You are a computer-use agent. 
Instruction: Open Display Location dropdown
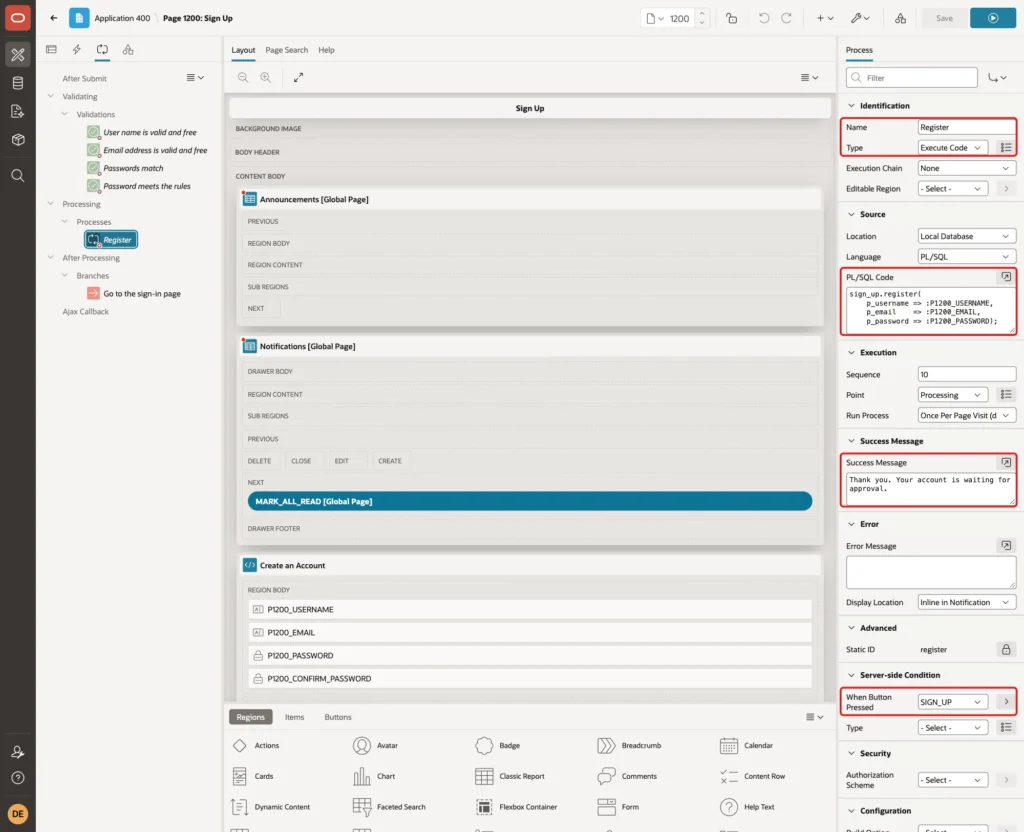(967, 603)
